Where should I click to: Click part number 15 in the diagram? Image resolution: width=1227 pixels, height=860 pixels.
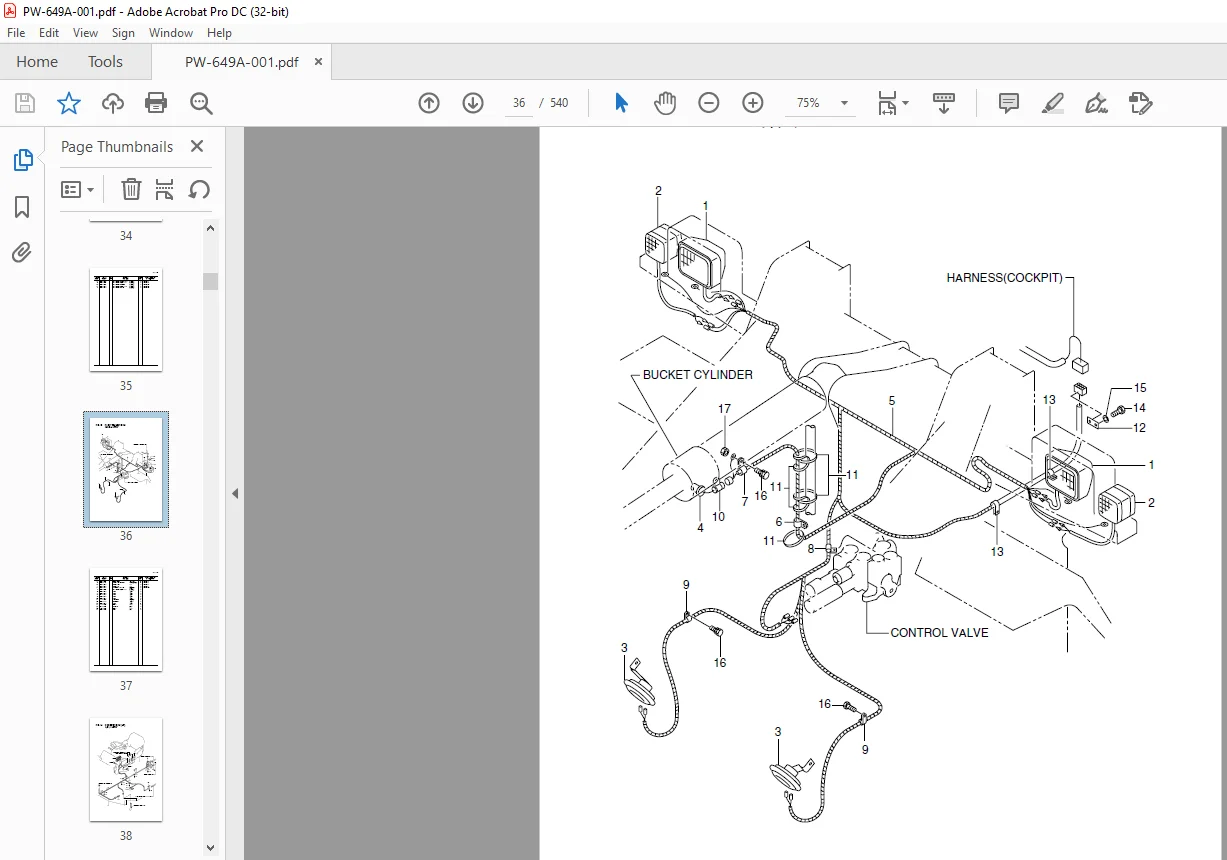point(1139,388)
